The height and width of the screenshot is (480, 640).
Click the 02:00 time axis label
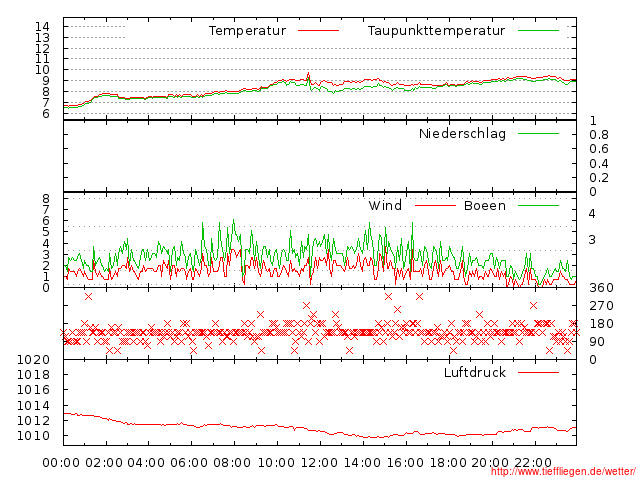104,463
